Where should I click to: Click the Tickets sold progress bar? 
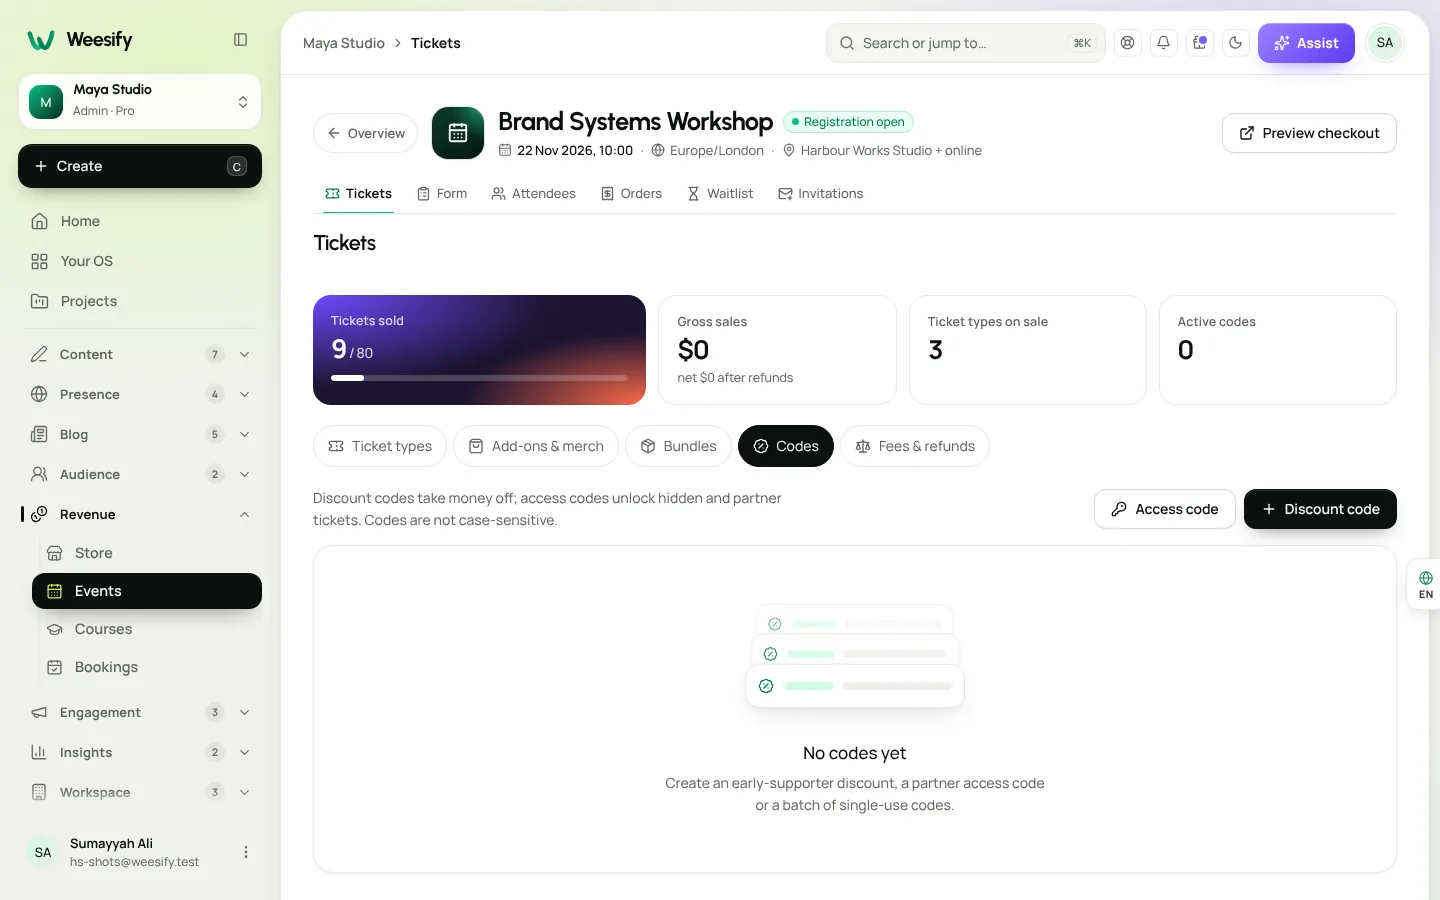[x=479, y=378]
